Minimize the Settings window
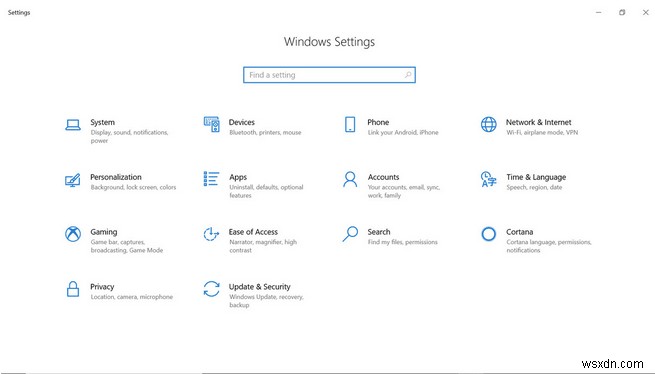655x374 pixels. pyautogui.click(x=598, y=13)
